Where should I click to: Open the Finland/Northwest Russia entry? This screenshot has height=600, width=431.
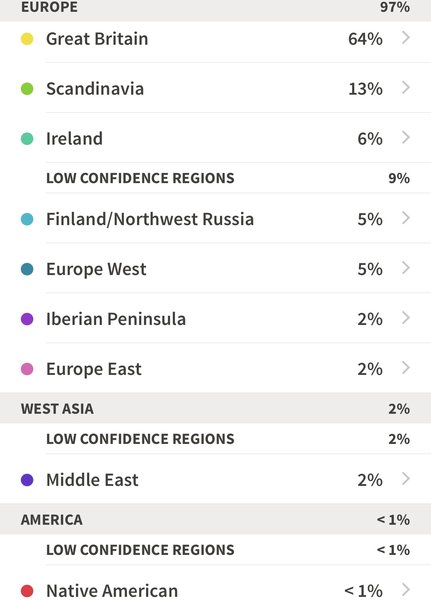click(x=216, y=219)
